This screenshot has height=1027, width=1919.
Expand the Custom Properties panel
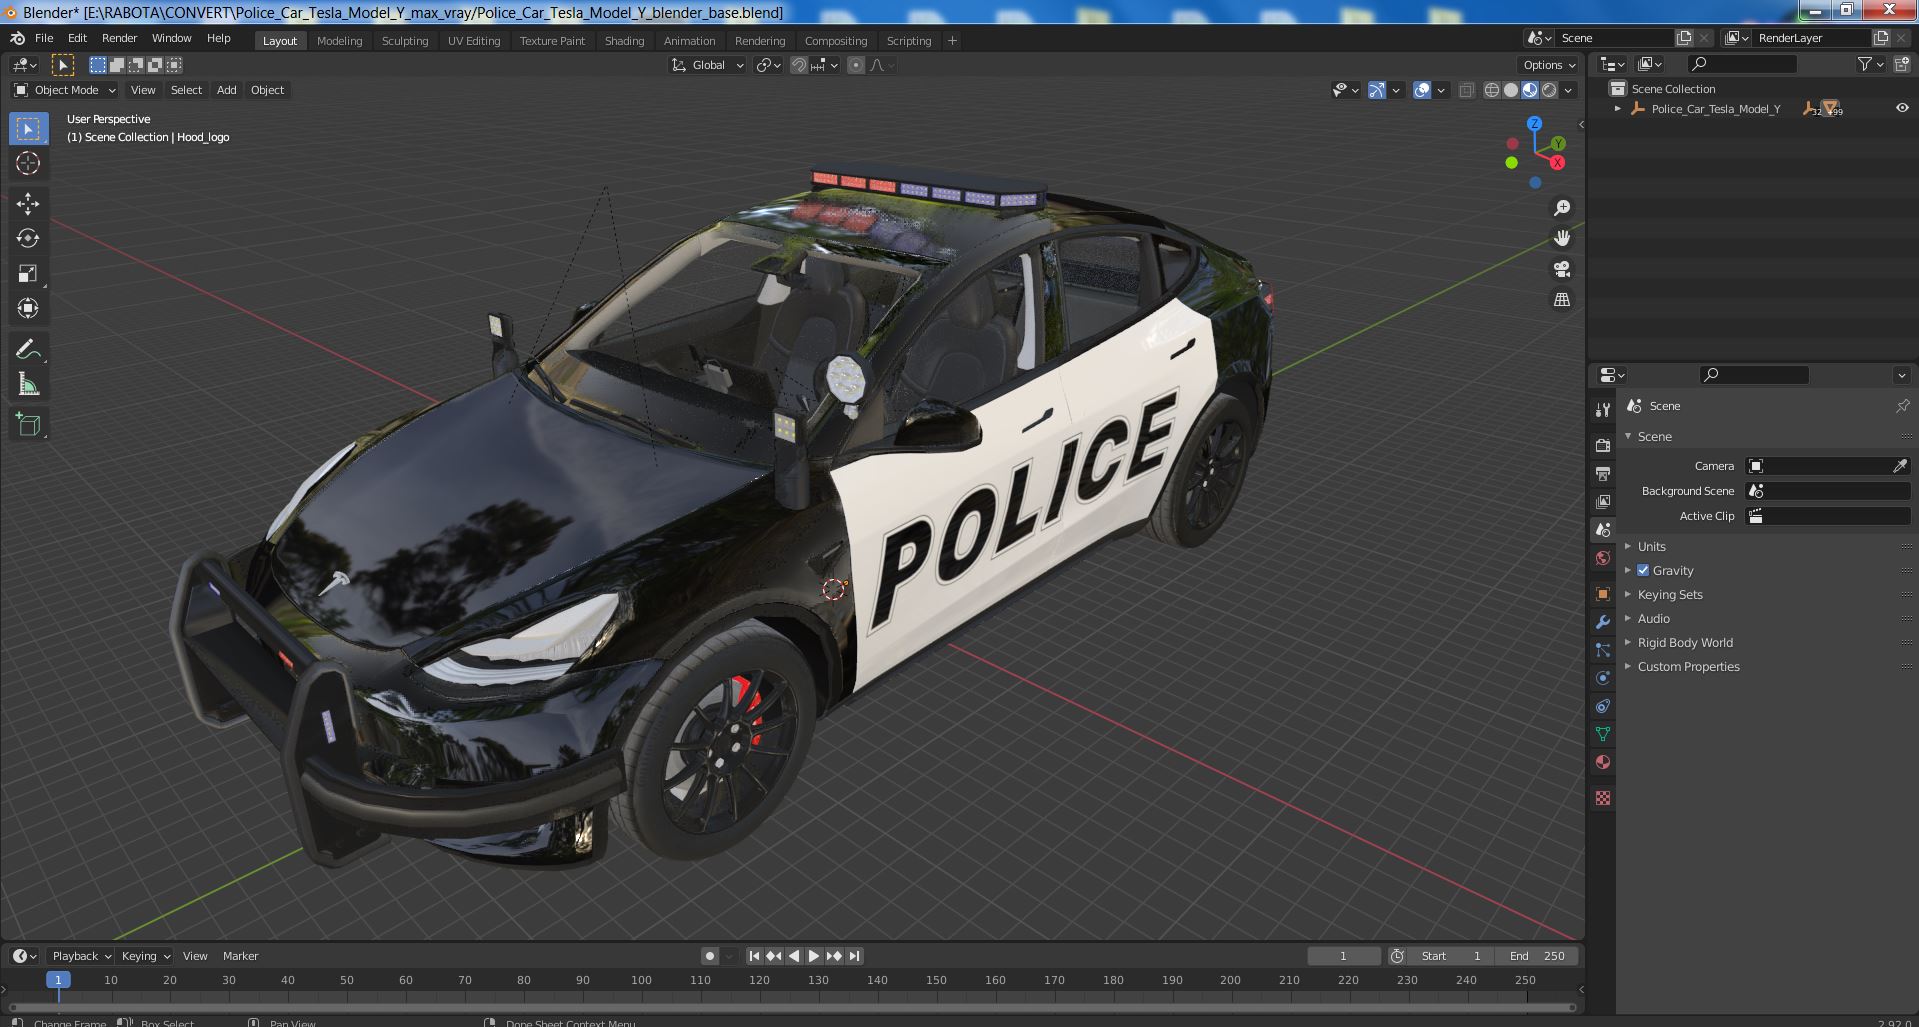coord(1688,666)
